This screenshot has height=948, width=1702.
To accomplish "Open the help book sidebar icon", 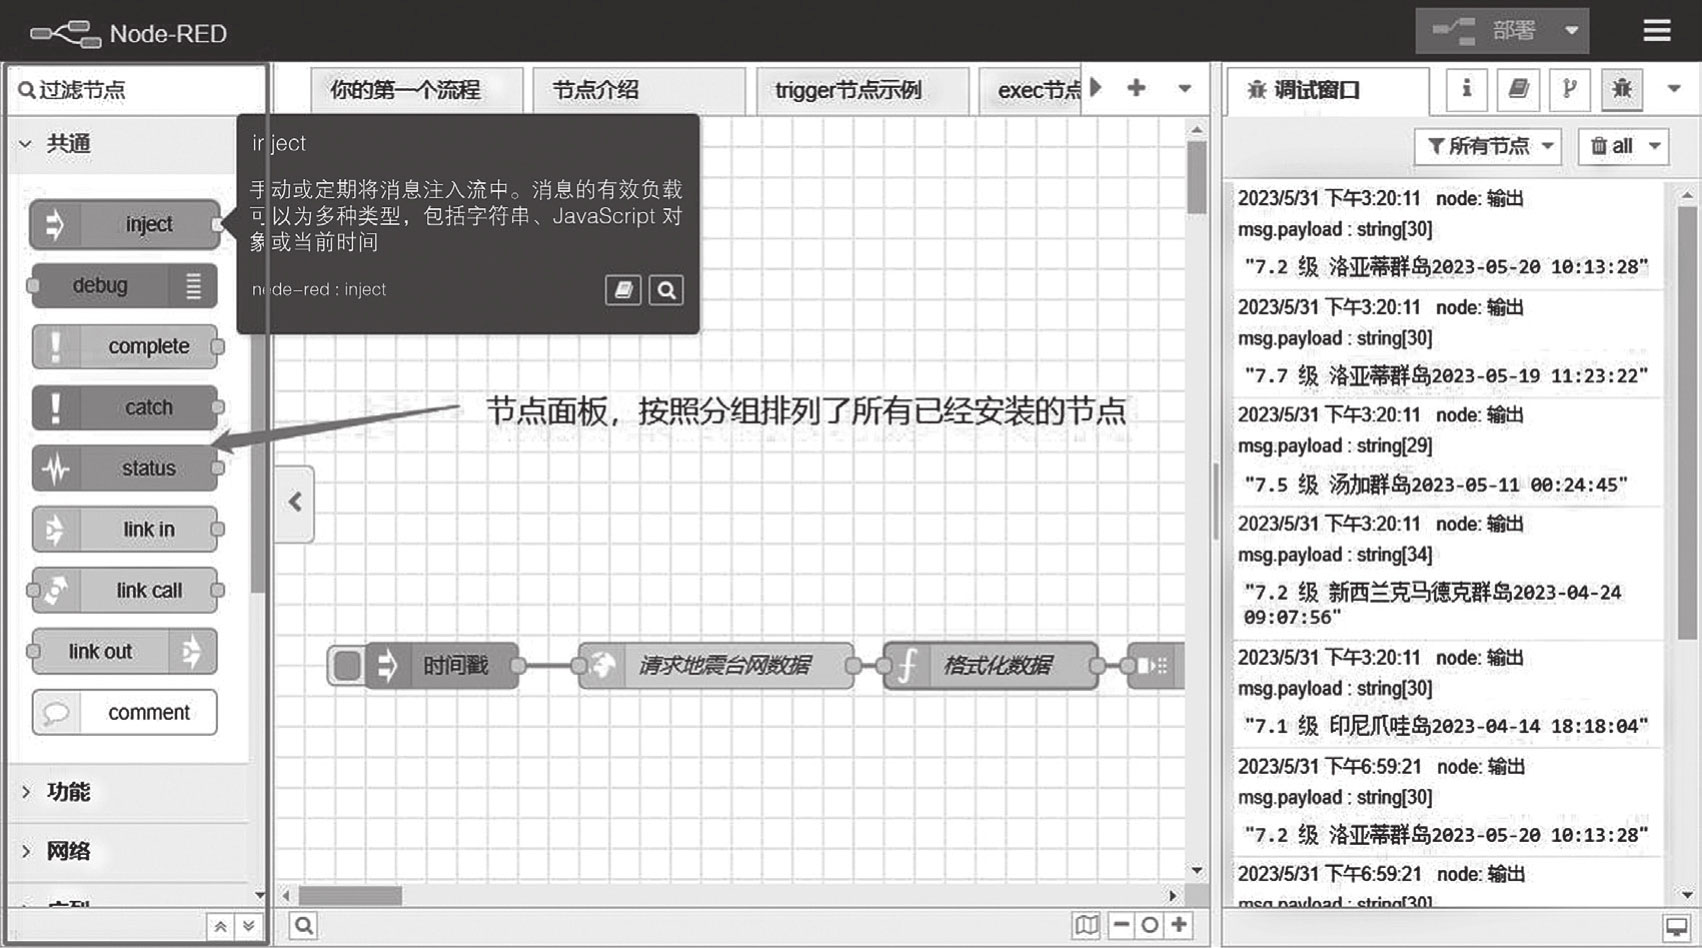I will click(x=1518, y=90).
